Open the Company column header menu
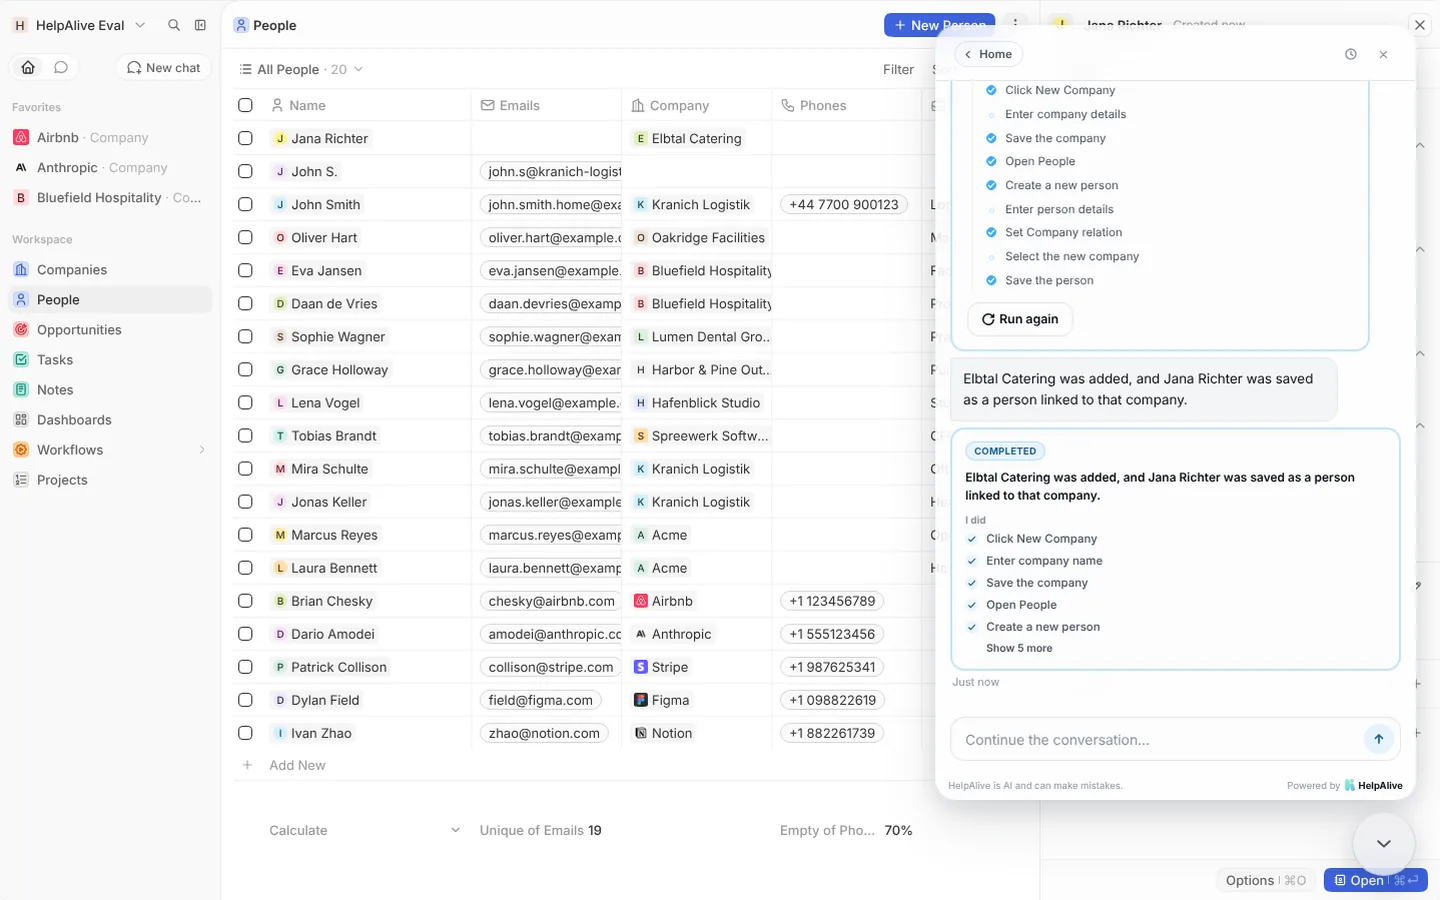 696,105
